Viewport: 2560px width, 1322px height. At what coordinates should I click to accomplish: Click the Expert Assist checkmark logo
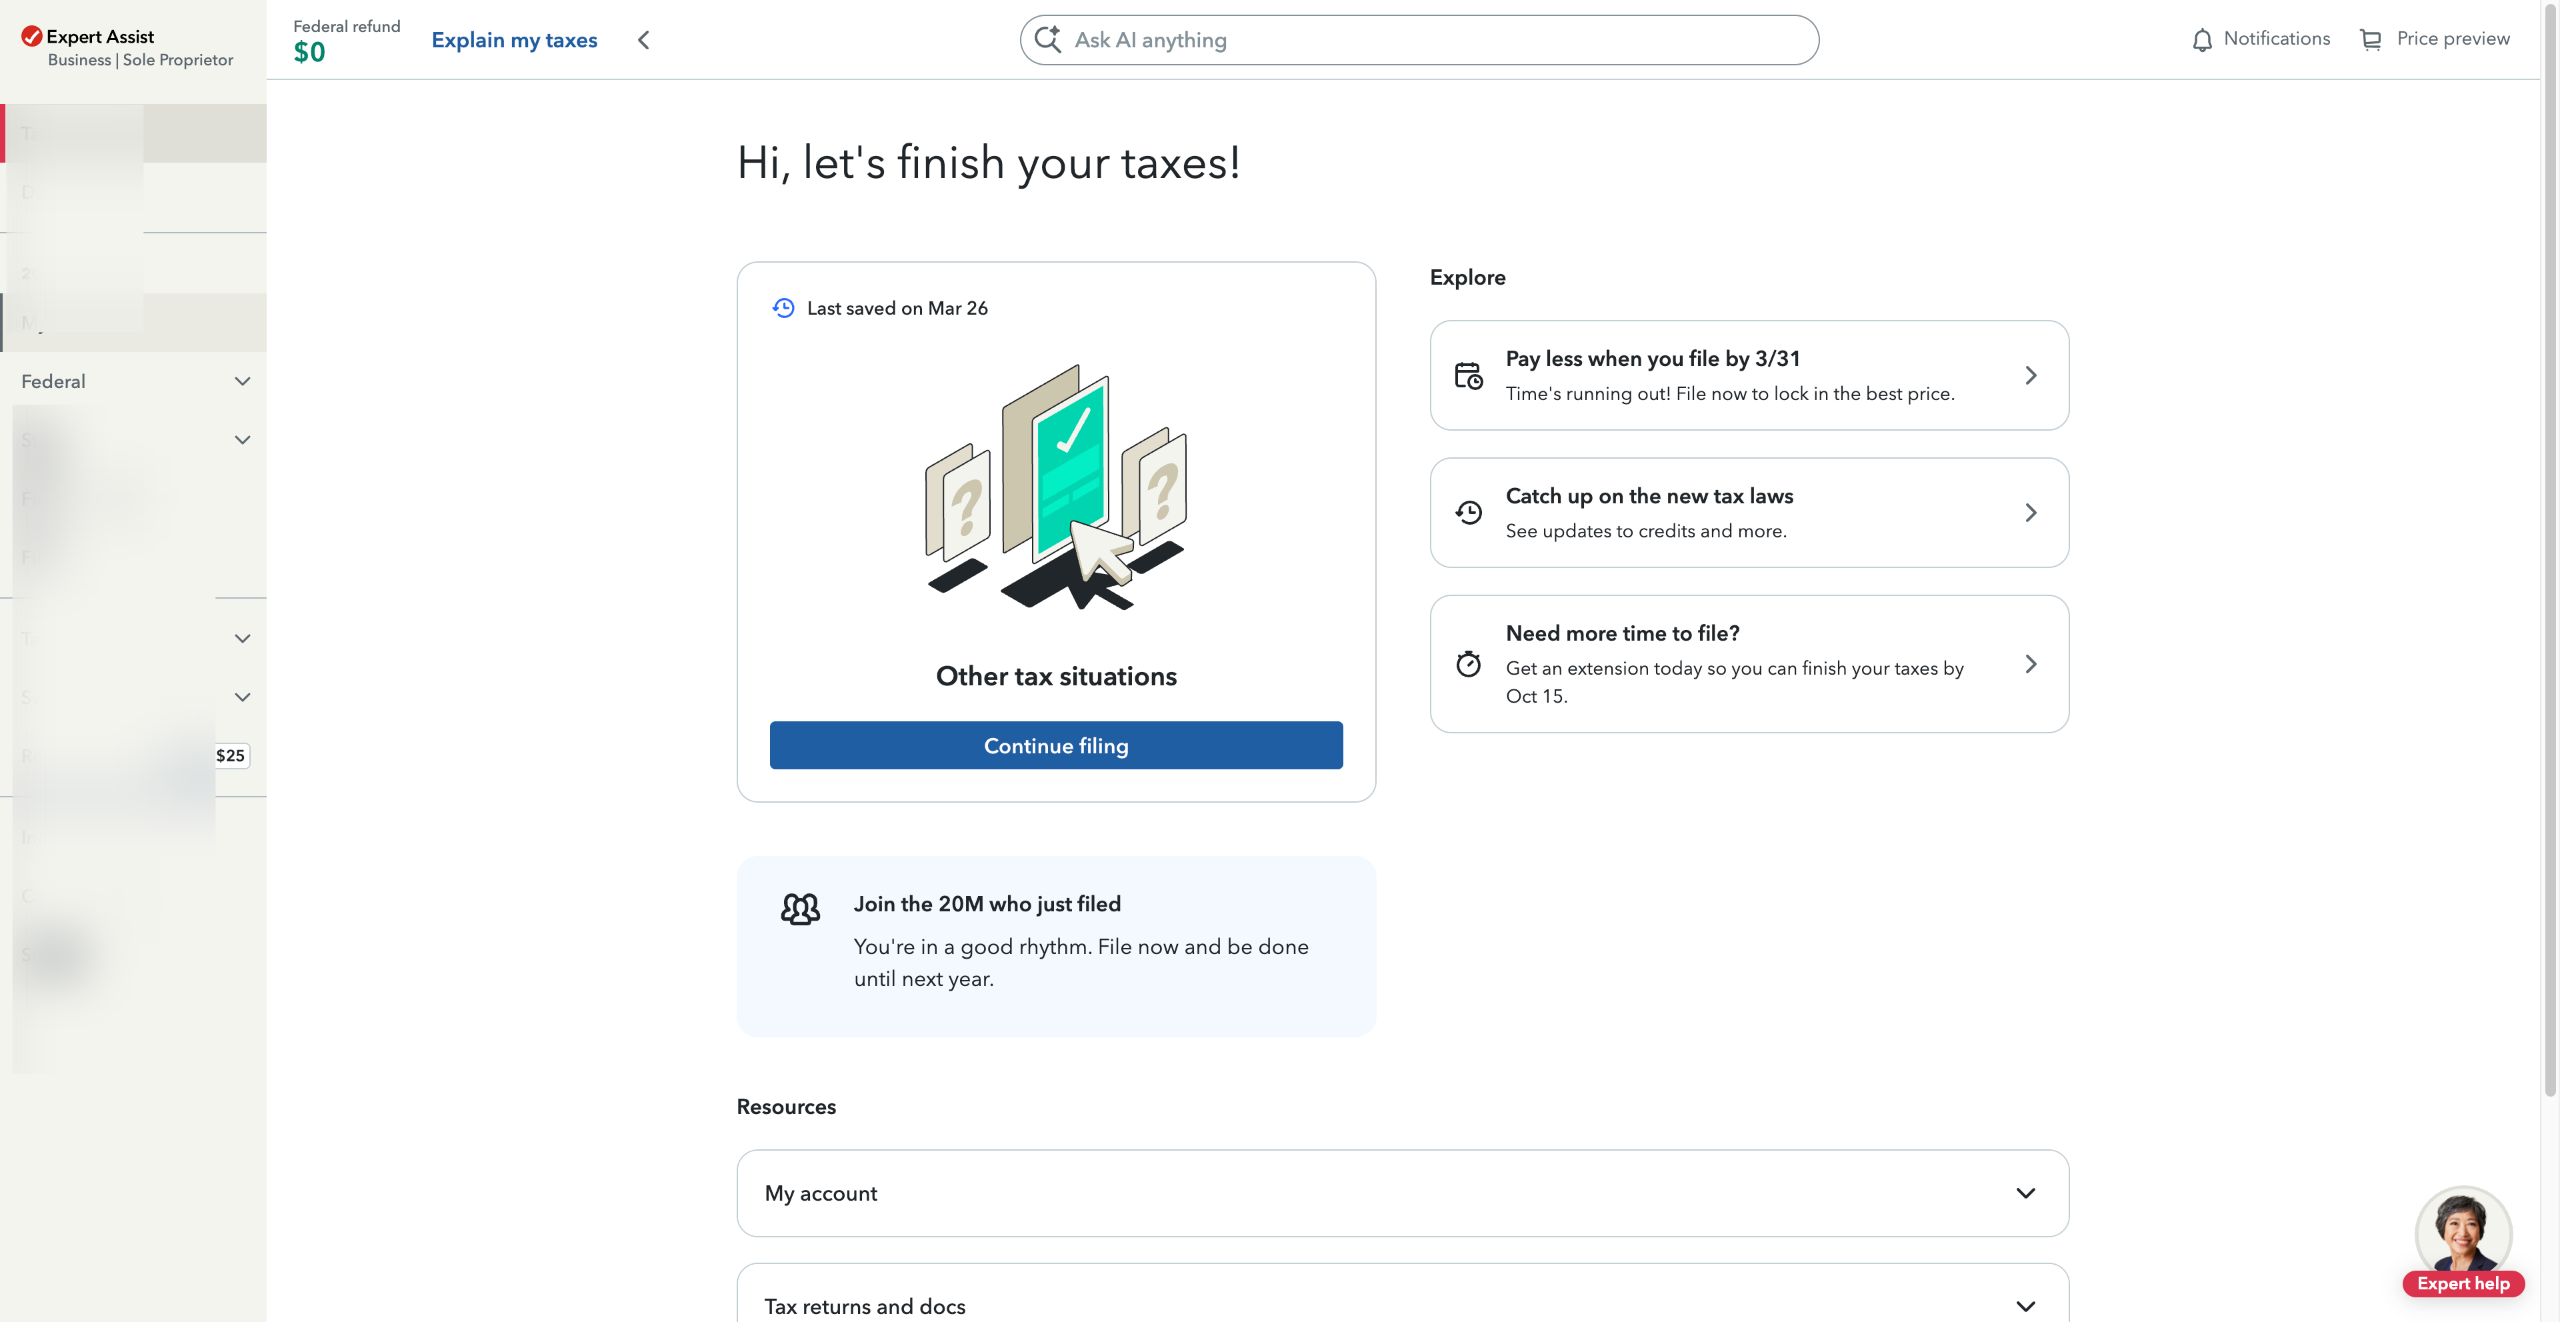32,37
